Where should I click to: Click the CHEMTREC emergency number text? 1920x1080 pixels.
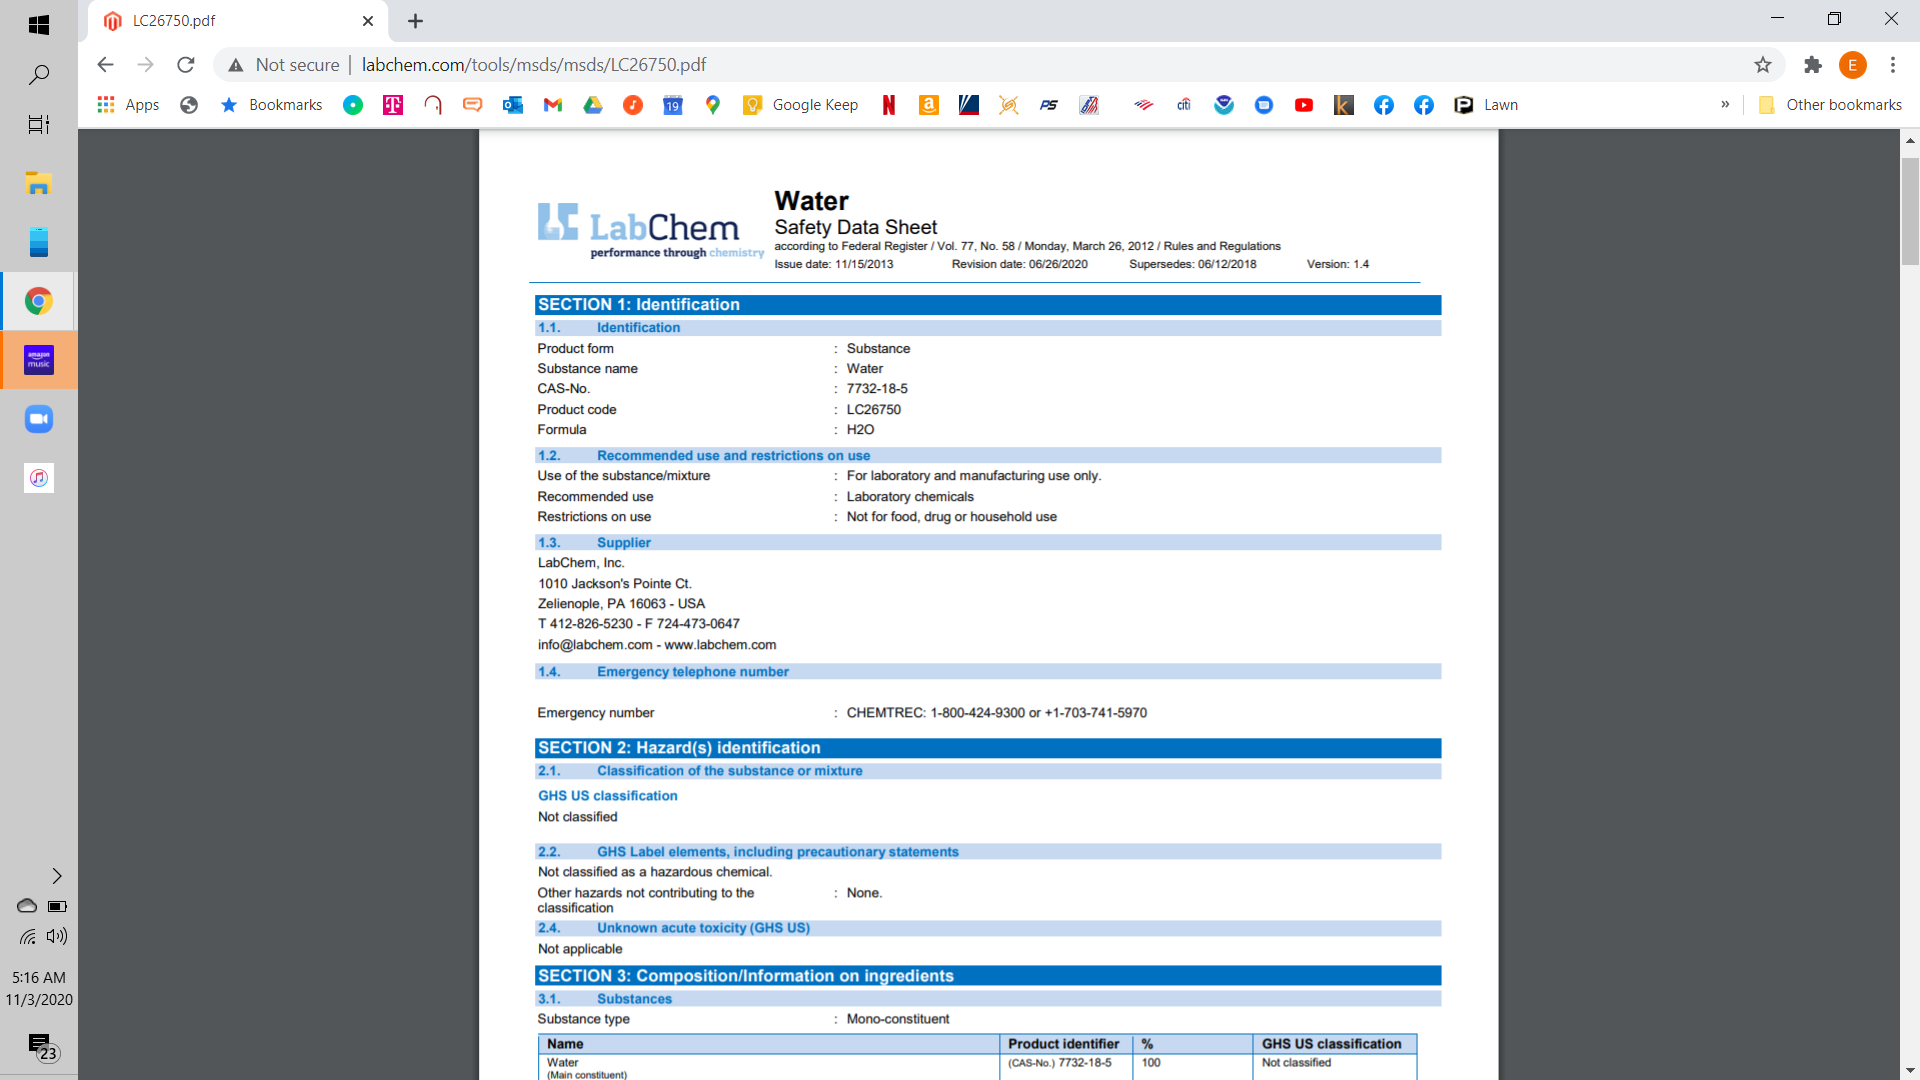pos(997,713)
